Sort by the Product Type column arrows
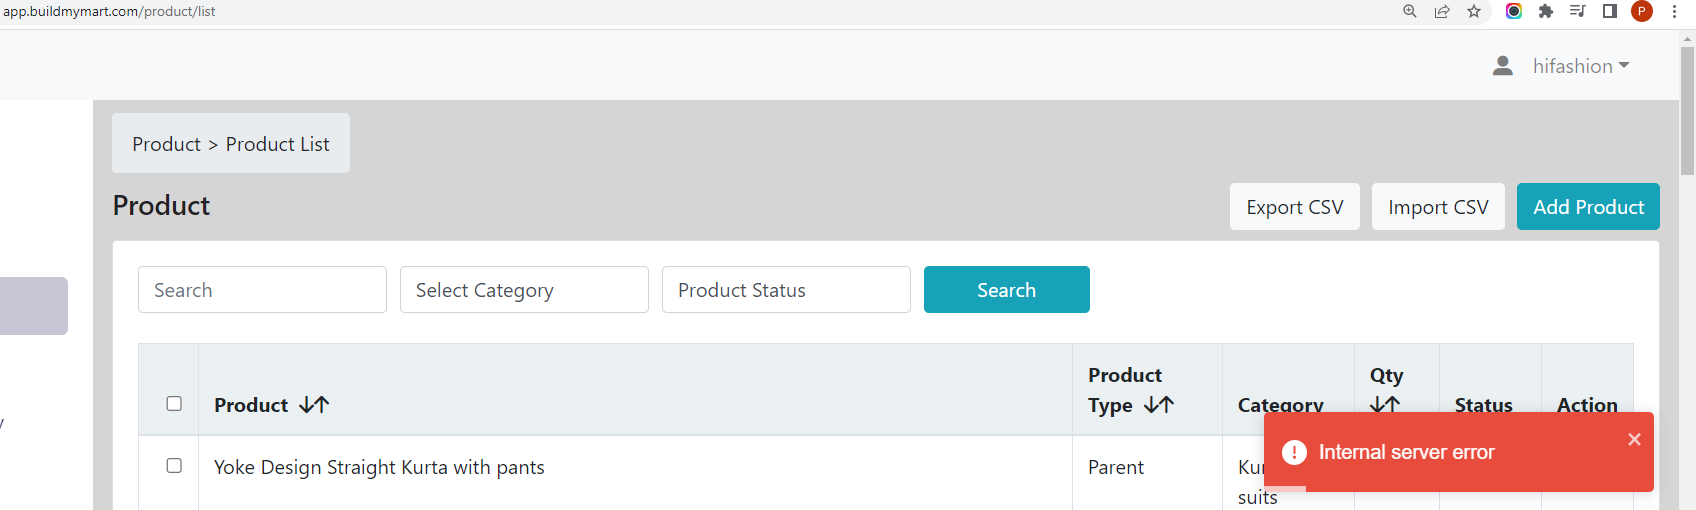This screenshot has width=1696, height=510. point(1159,405)
